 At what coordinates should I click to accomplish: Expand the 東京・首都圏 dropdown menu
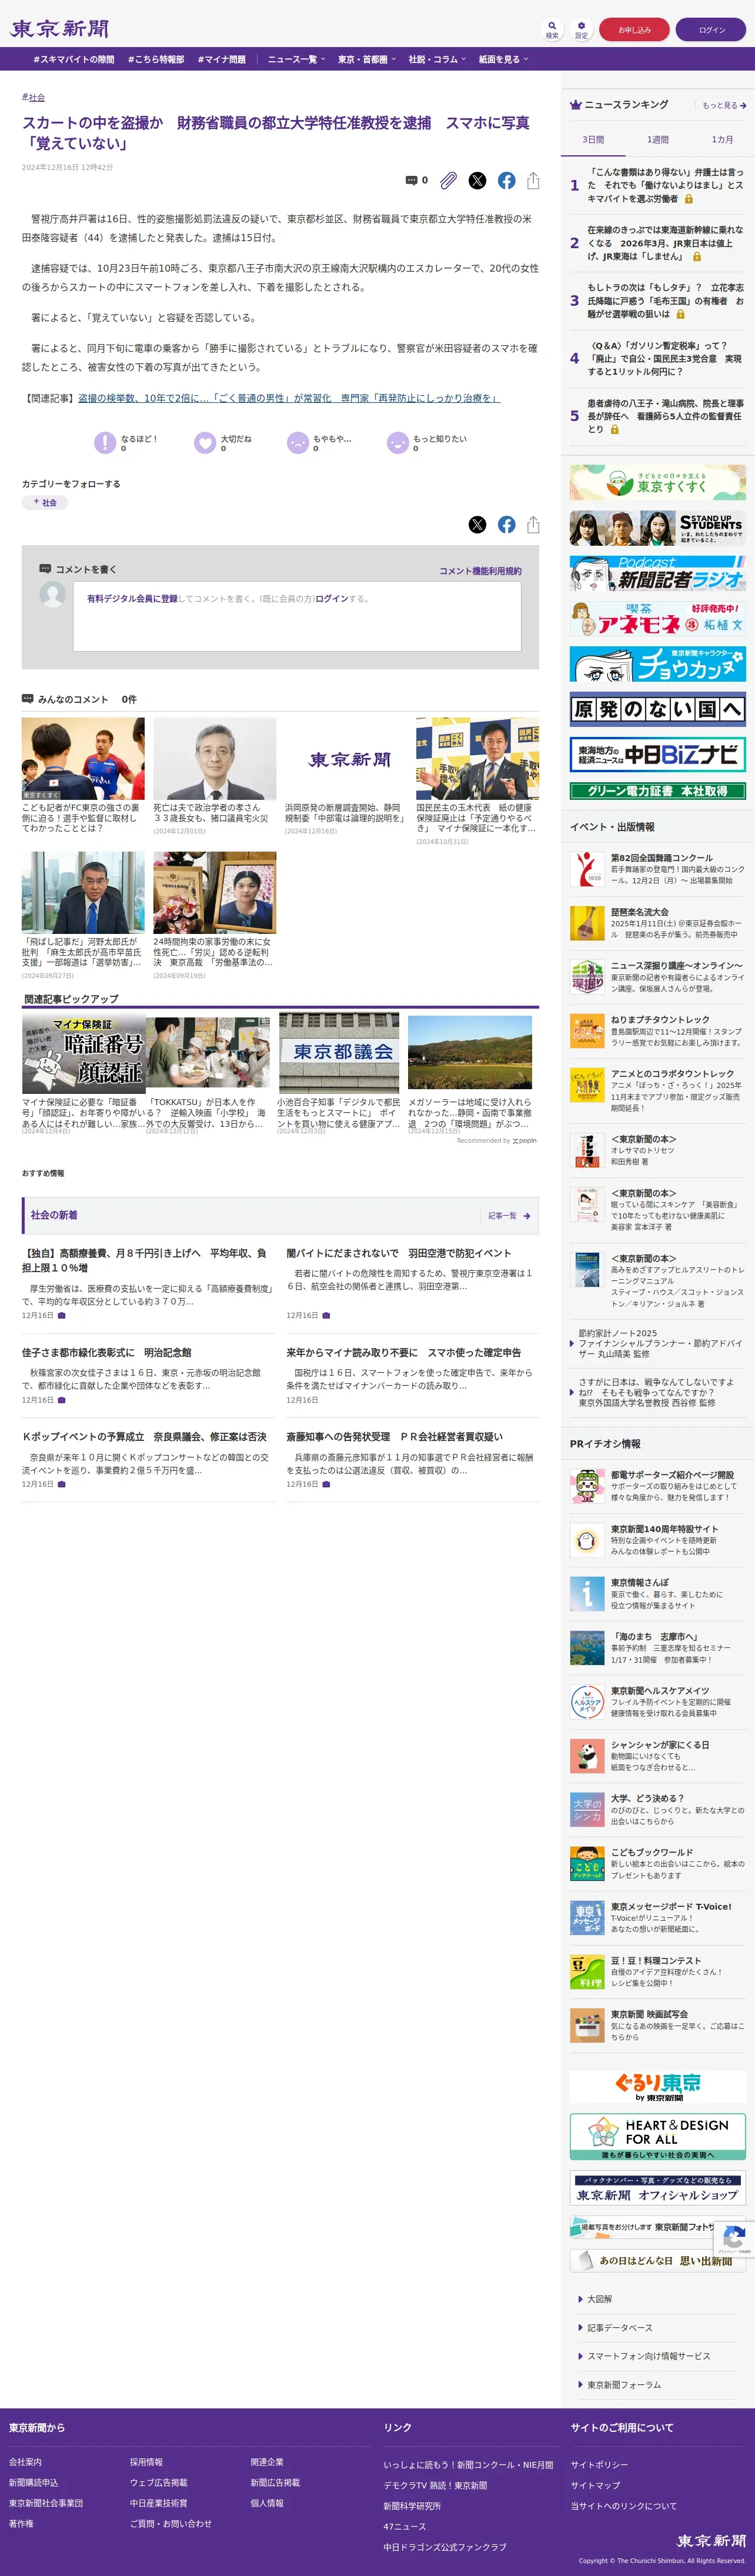(x=367, y=60)
